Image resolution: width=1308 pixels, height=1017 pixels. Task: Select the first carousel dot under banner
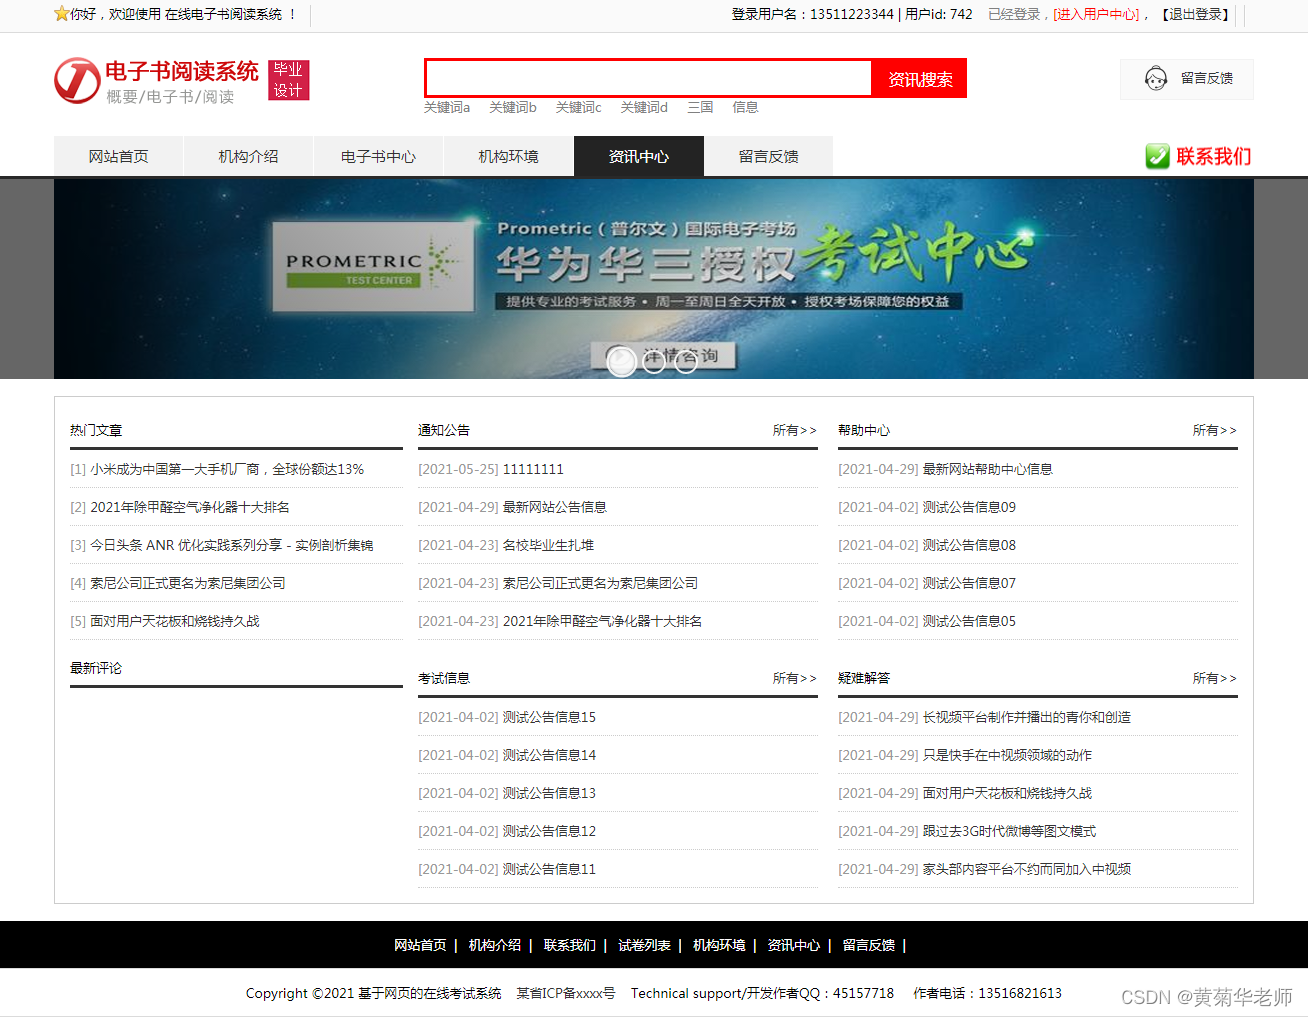click(x=621, y=362)
